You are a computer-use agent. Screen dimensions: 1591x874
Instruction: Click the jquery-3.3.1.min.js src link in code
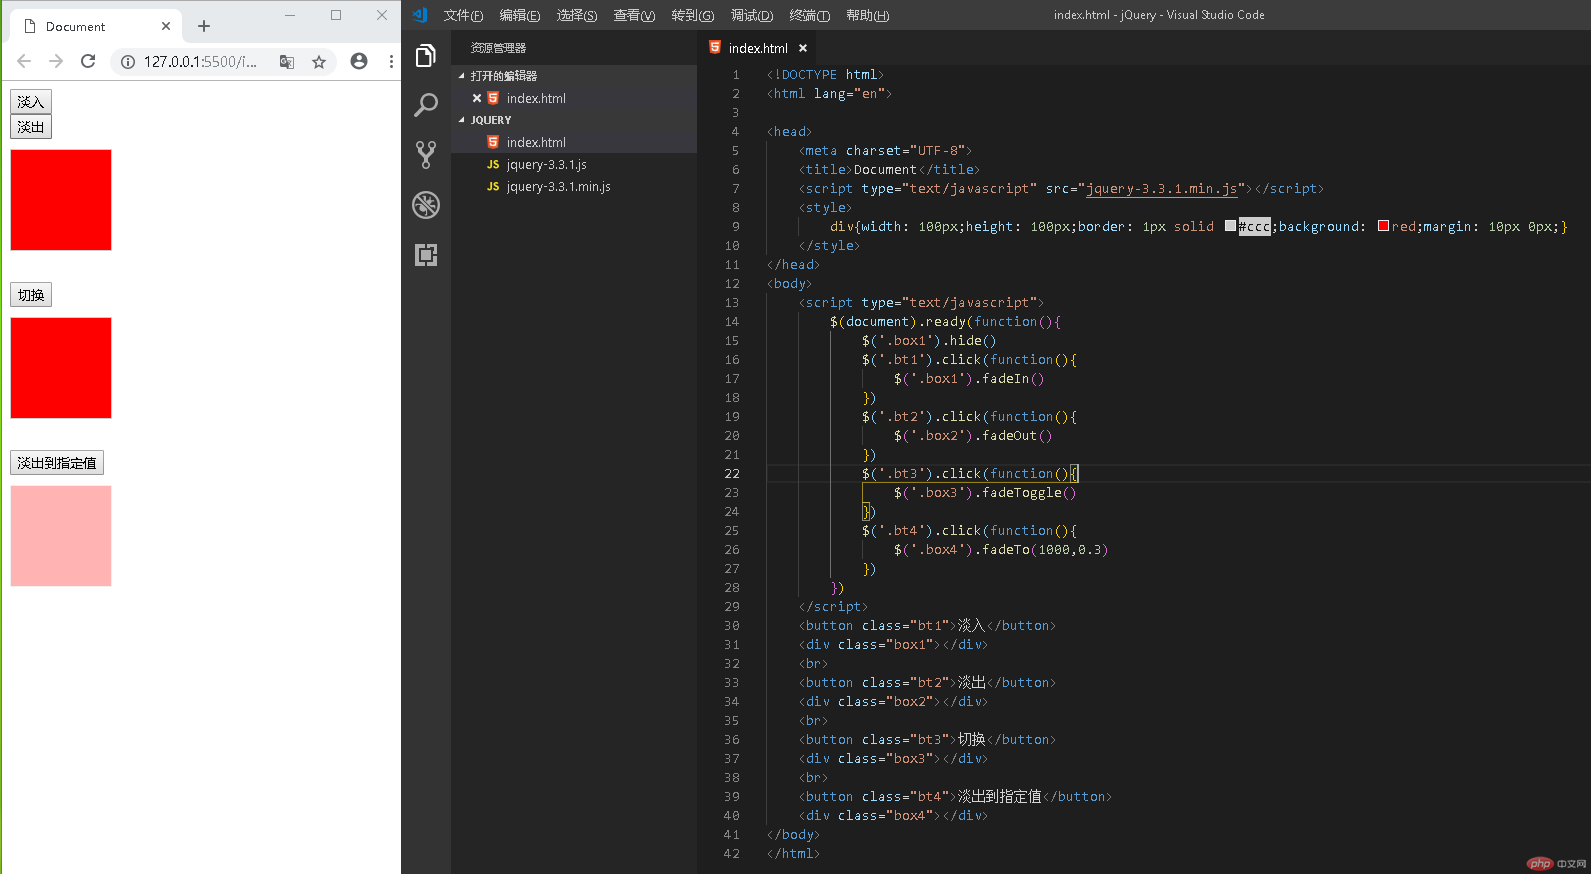1163,189
